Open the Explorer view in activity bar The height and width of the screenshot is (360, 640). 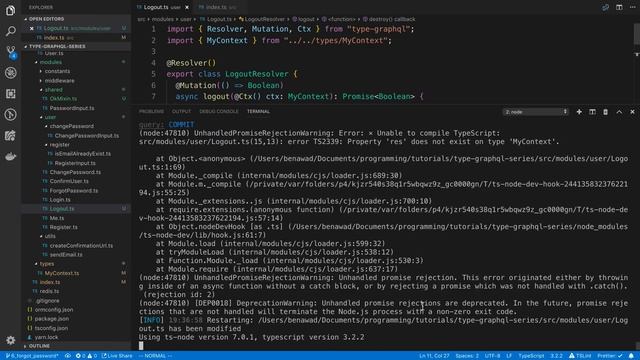pos(11,10)
